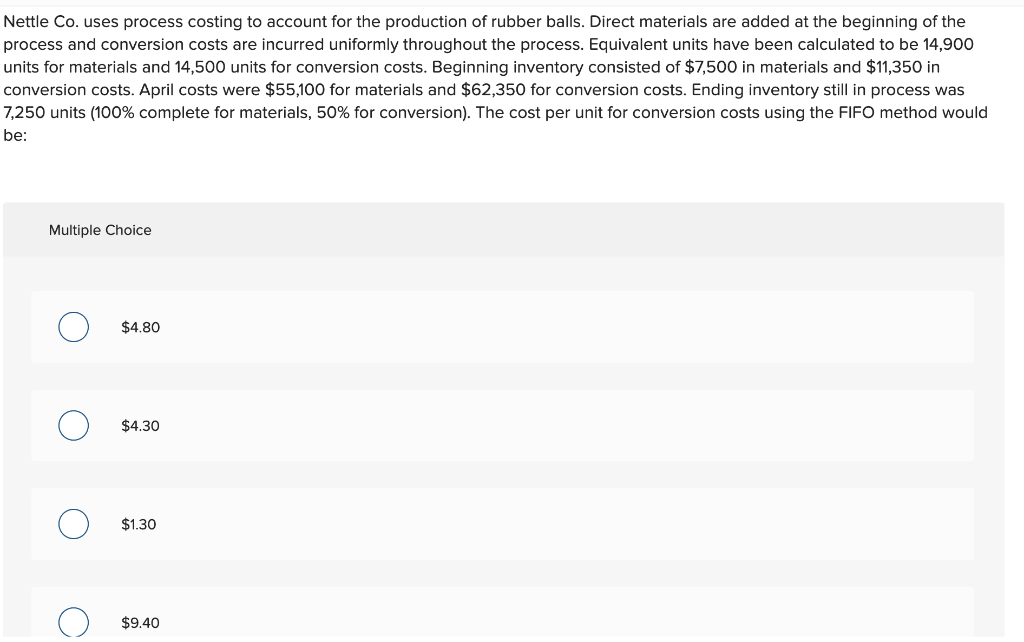The height and width of the screenshot is (642, 1024).
Task: Select the $1.30 radio button
Action: (72, 523)
